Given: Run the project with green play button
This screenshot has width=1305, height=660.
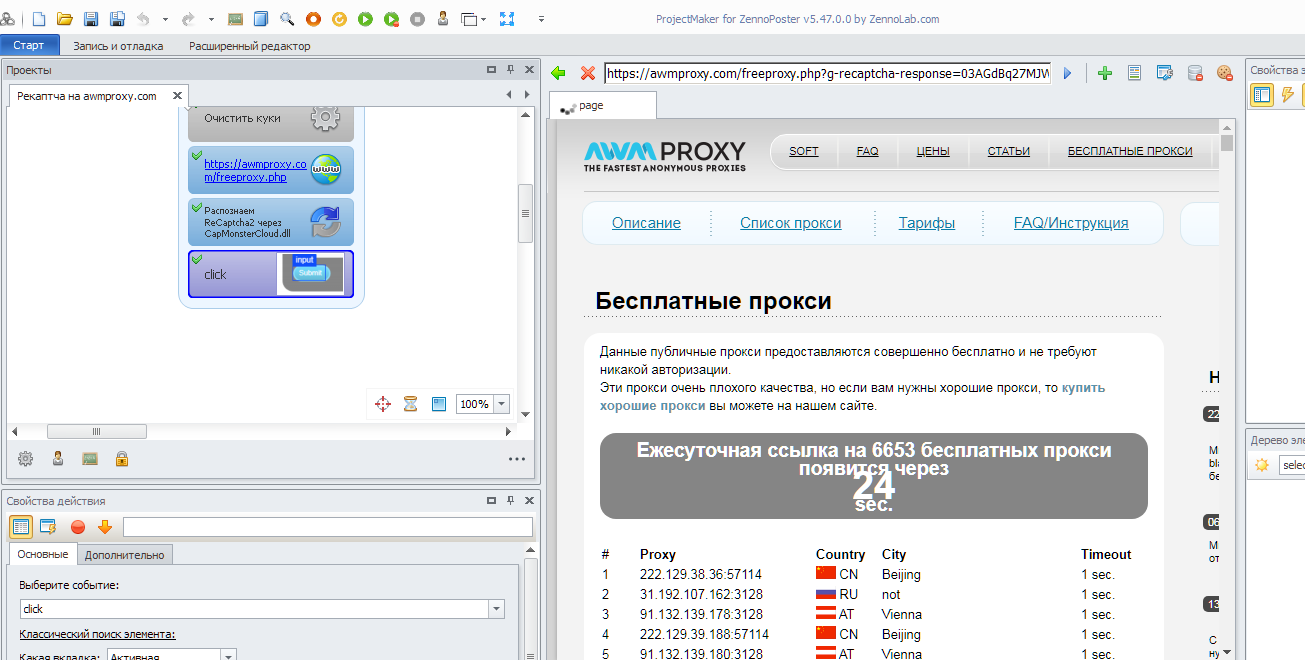Looking at the screenshot, I should pos(365,19).
